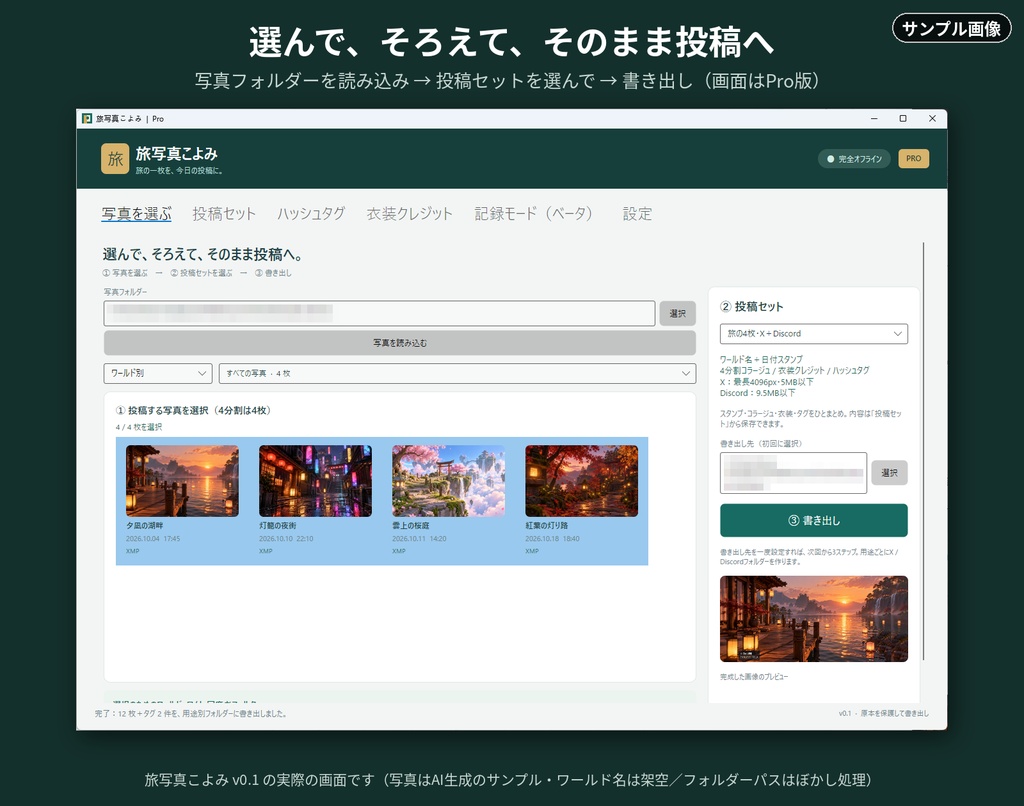Select the 紅葉の灯り路 photo thumbnail

tap(582, 481)
